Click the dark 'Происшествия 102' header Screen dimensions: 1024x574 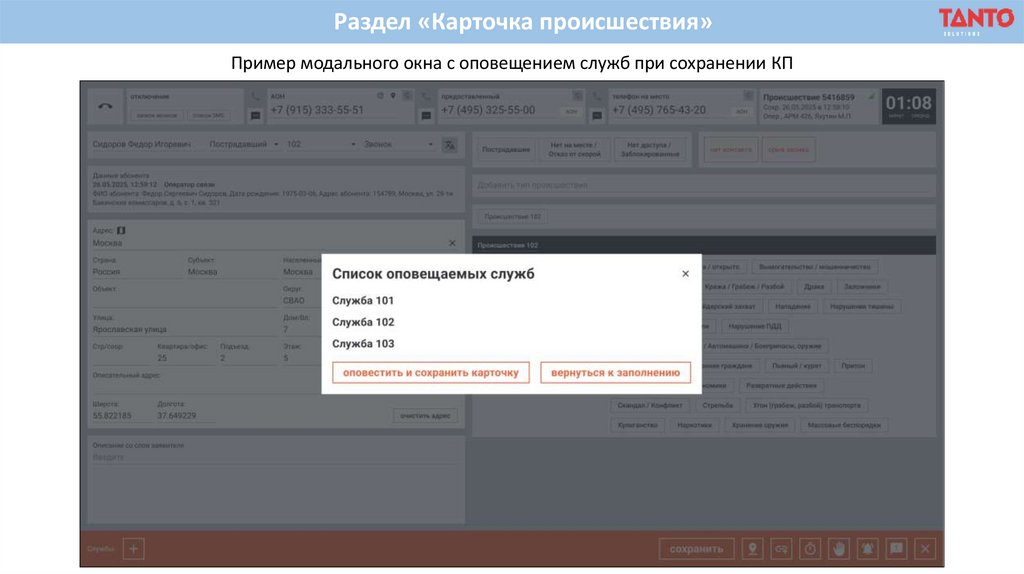[x=703, y=246]
